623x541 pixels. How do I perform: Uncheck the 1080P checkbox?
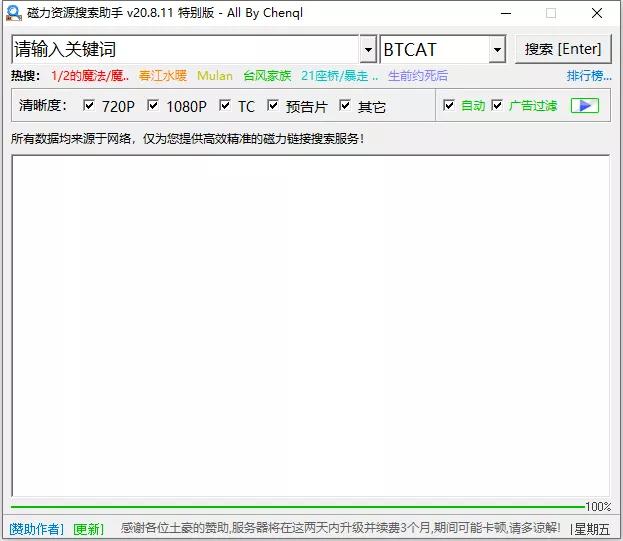153,106
